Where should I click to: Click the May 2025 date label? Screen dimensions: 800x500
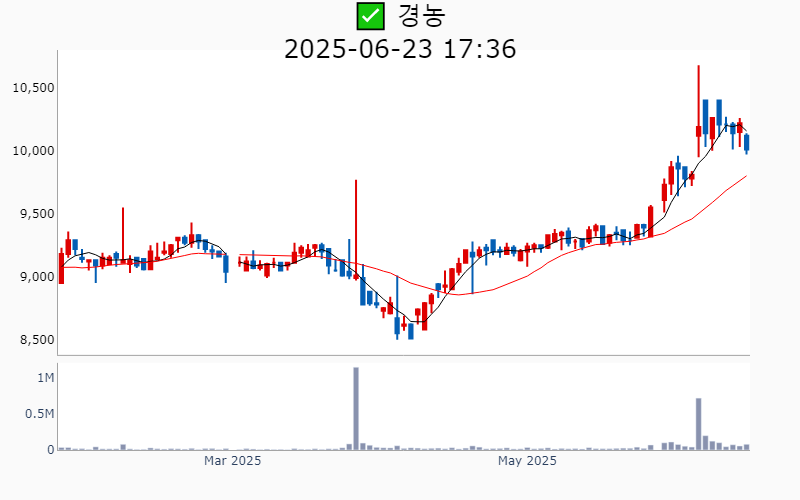point(527,461)
